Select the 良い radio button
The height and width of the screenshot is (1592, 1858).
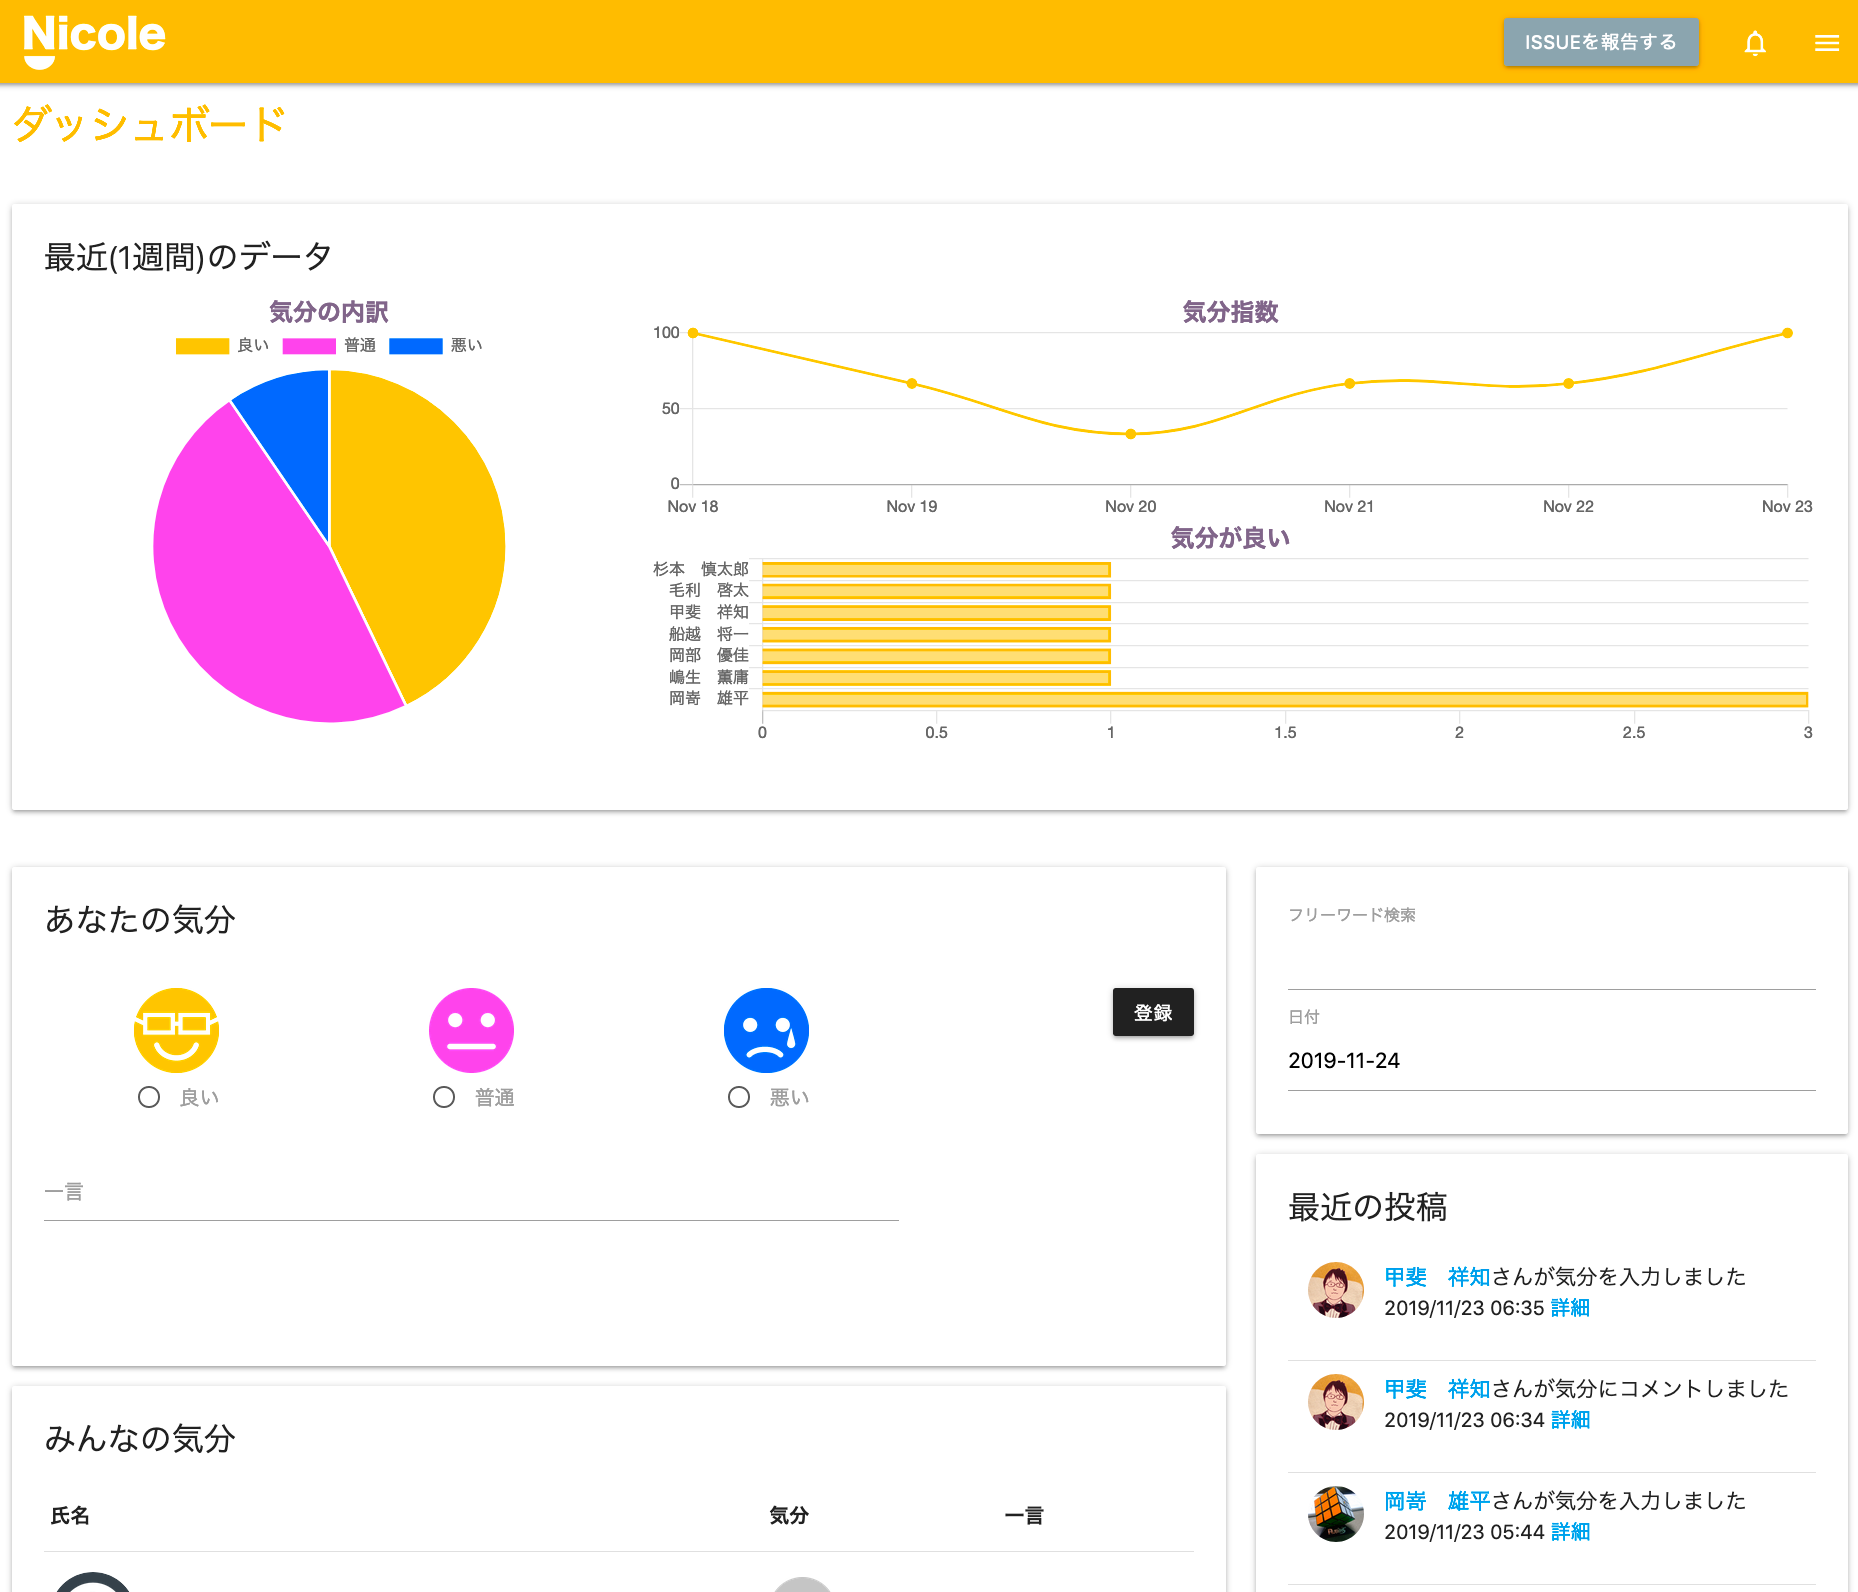pos(149,1097)
